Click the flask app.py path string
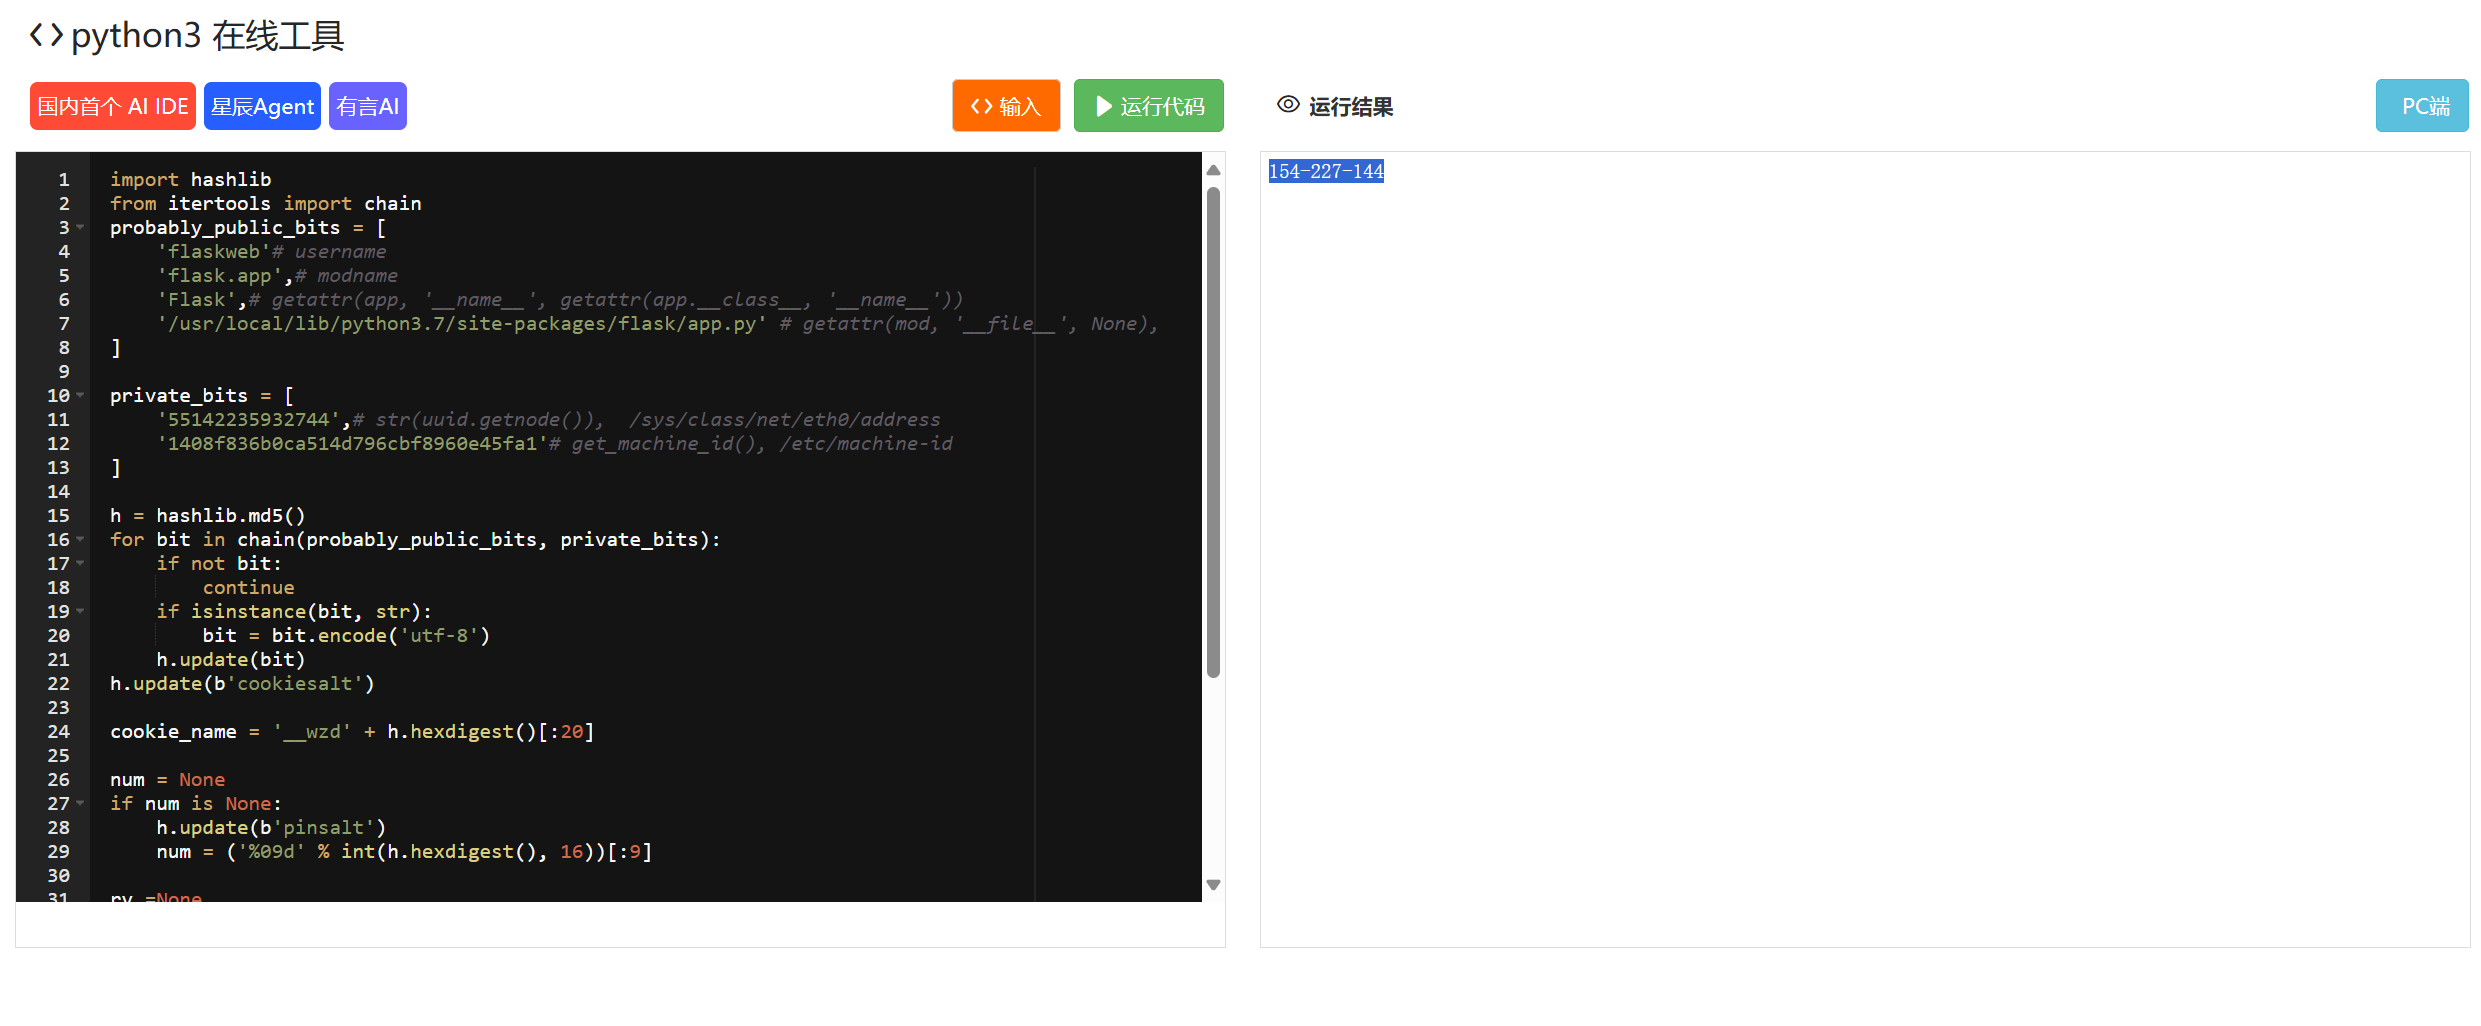Viewport: 2481px width, 1026px height. (x=462, y=324)
